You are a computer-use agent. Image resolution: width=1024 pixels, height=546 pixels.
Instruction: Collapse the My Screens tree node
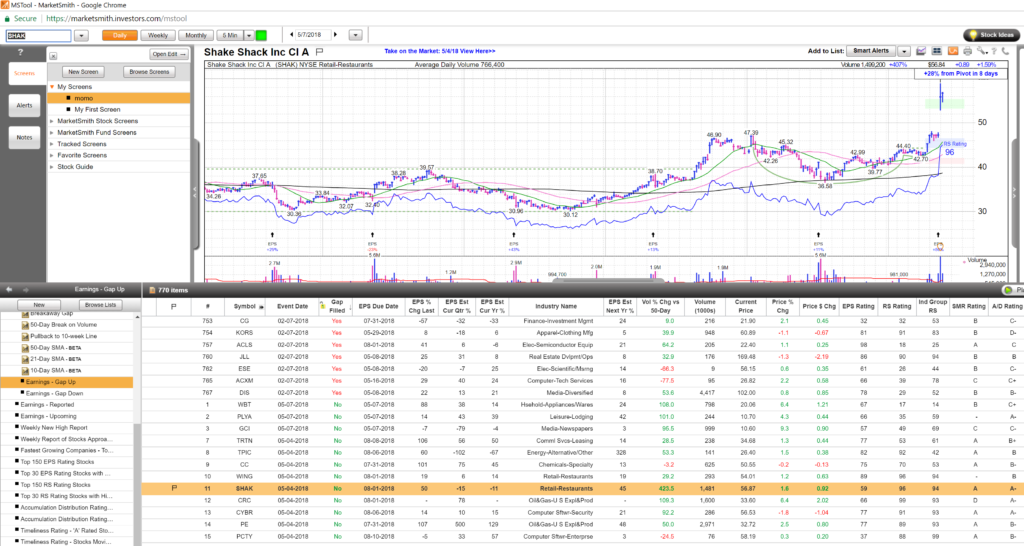click(52, 87)
